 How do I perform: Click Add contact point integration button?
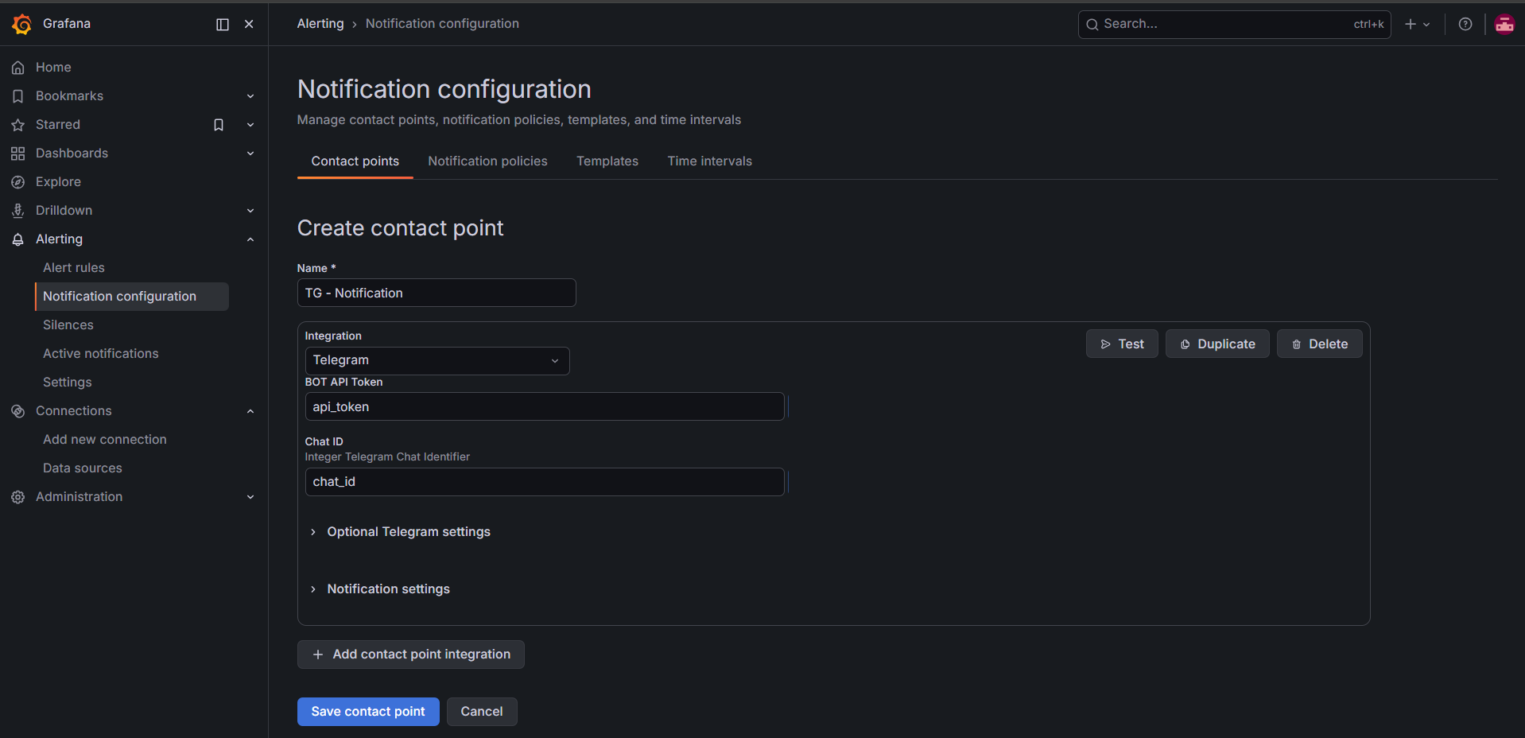click(411, 654)
